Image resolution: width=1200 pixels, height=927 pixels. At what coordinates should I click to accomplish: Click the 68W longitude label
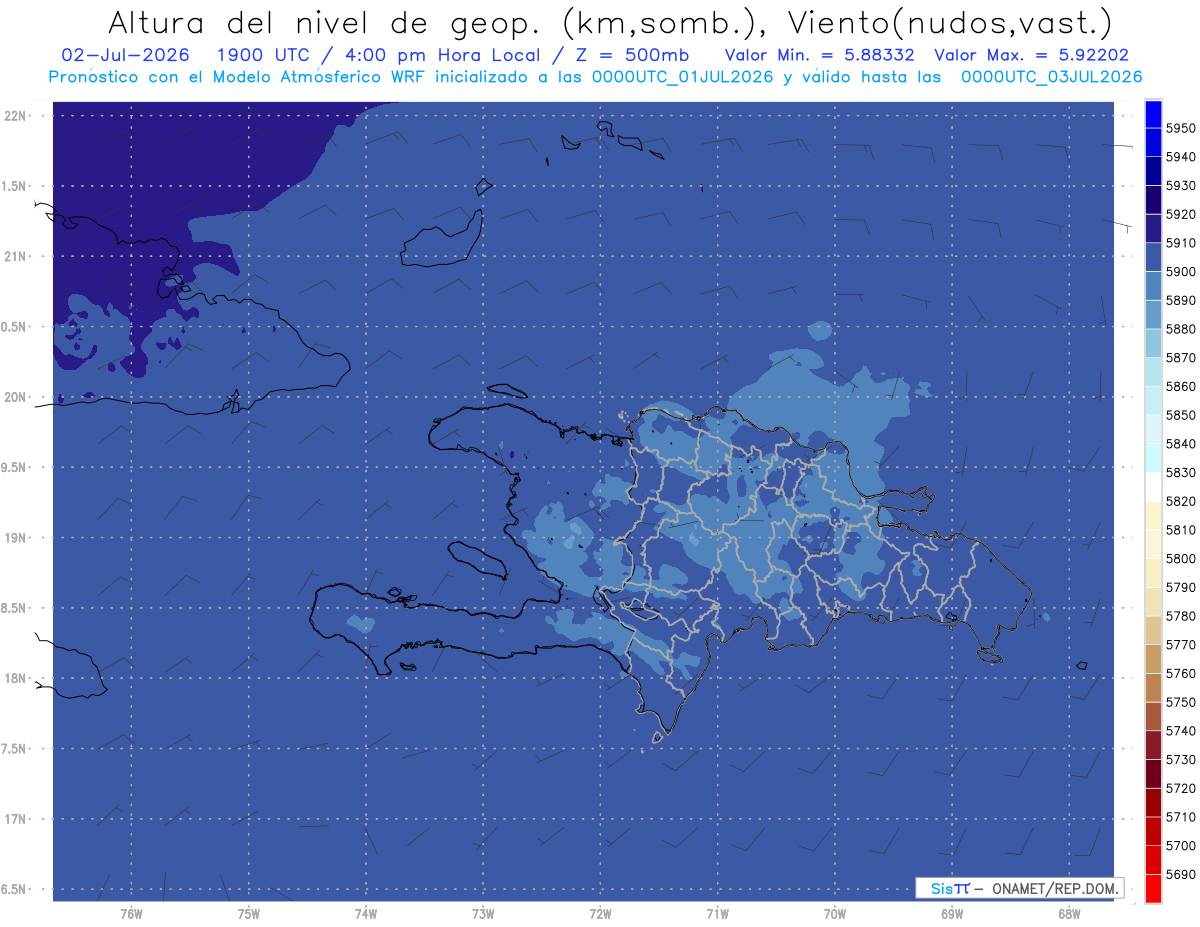1069,913
